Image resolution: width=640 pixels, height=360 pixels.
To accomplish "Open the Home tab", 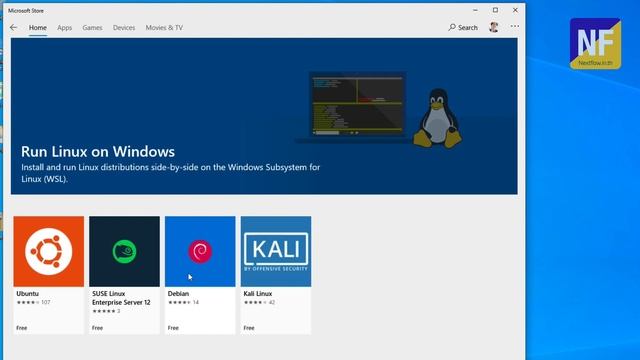I will pyautogui.click(x=38, y=27).
